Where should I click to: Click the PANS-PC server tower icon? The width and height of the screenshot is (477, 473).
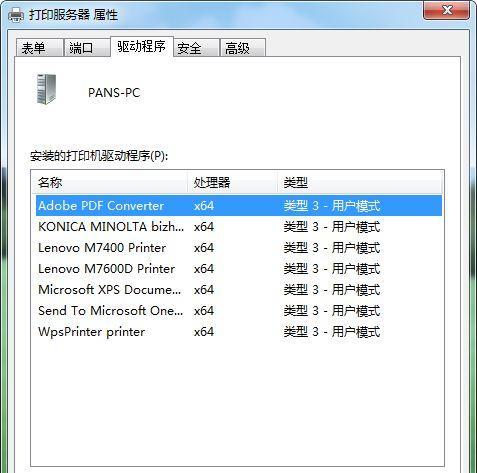[46, 89]
